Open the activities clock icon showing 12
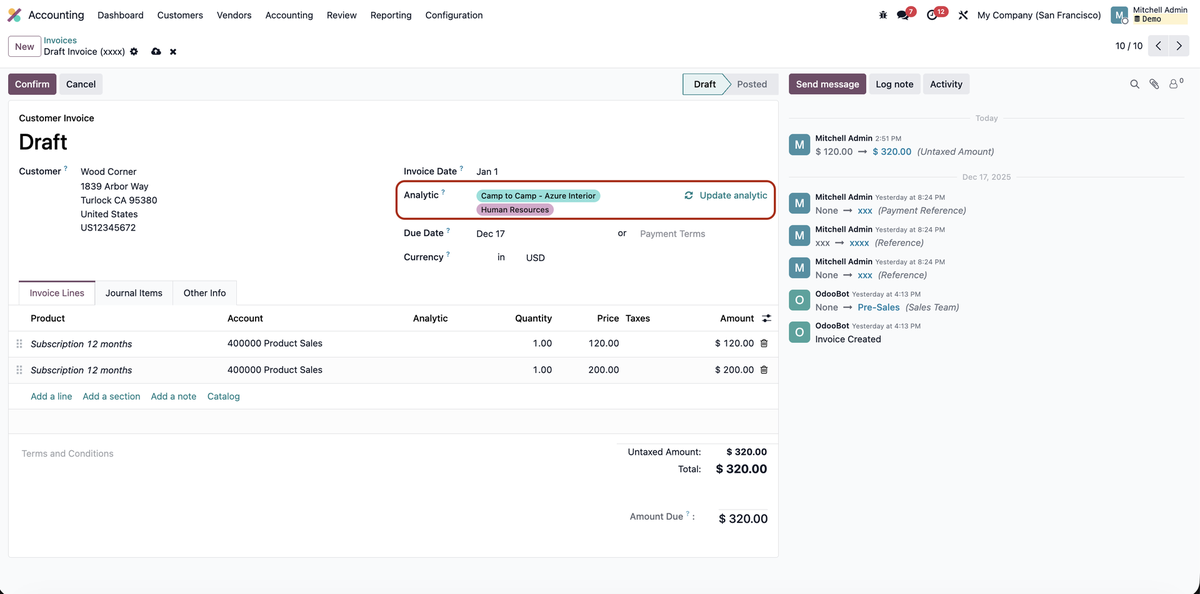Viewport: 1200px width, 594px height. 930,14
